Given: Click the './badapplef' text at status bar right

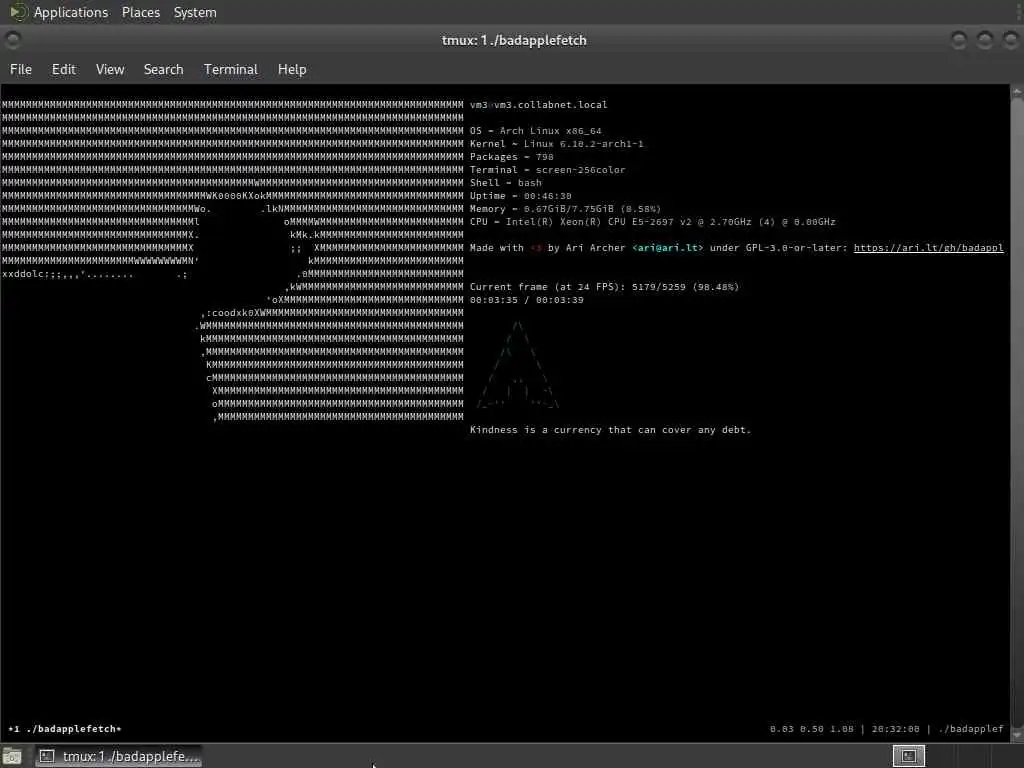Looking at the screenshot, I should (970, 729).
